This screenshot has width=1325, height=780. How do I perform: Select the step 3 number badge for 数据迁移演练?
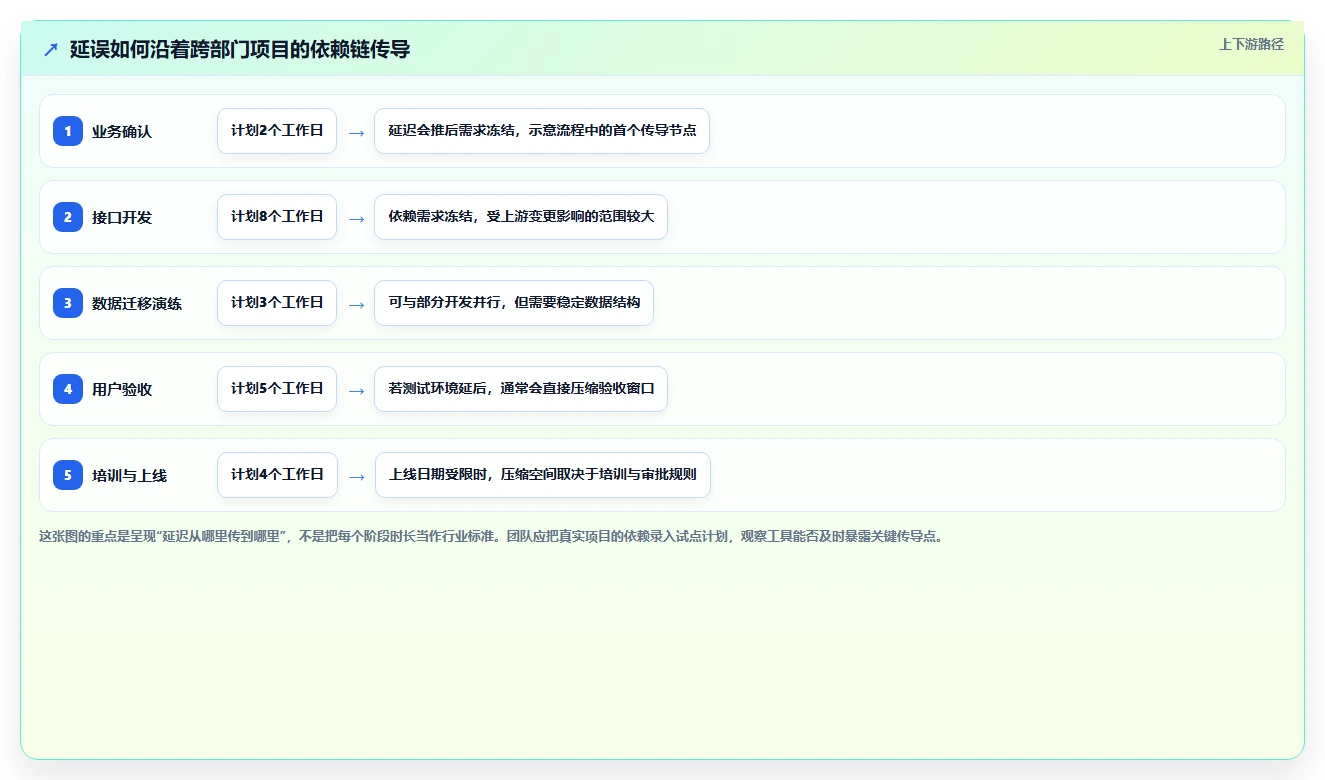(68, 303)
